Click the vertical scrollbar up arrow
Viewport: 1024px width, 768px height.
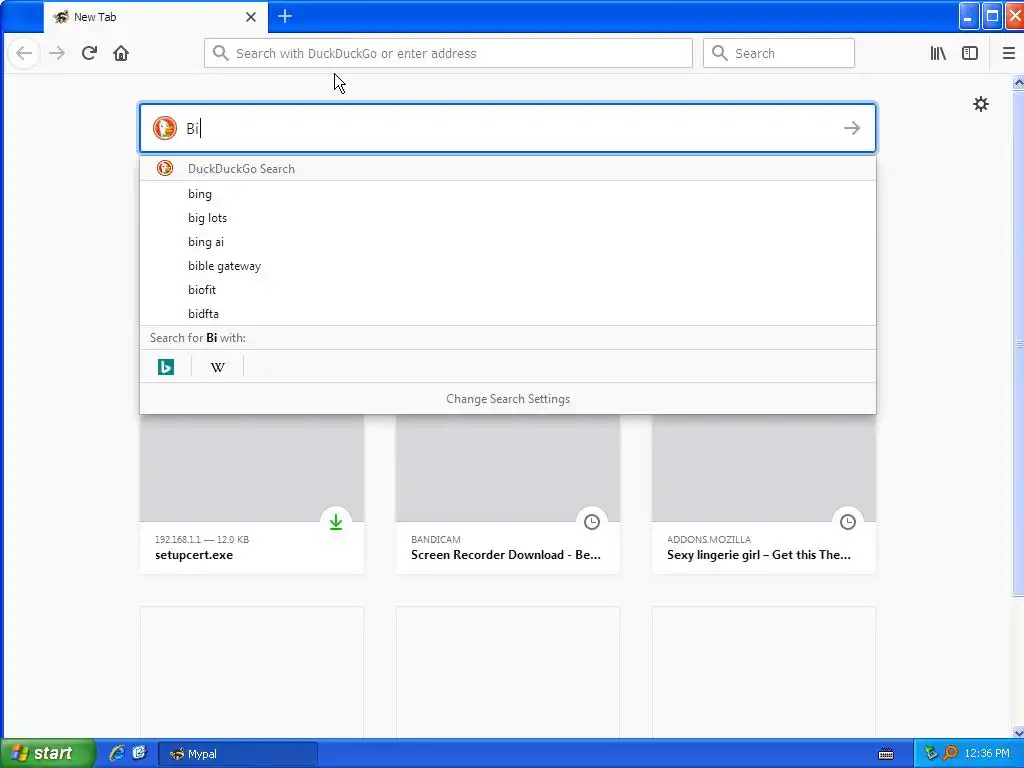pyautogui.click(x=1018, y=83)
